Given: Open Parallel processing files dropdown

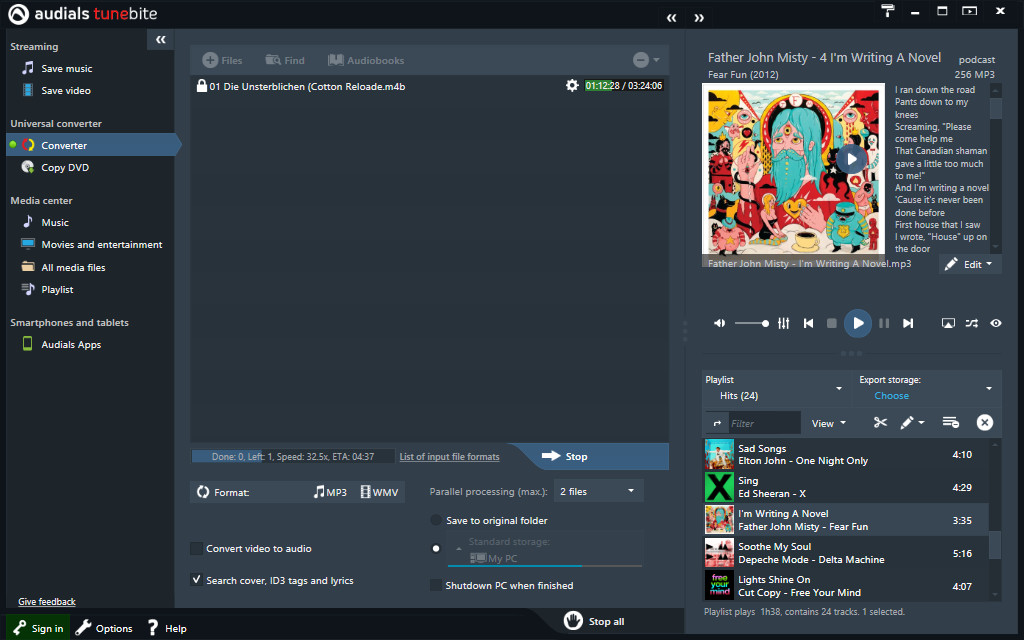Looking at the screenshot, I should 598,491.
